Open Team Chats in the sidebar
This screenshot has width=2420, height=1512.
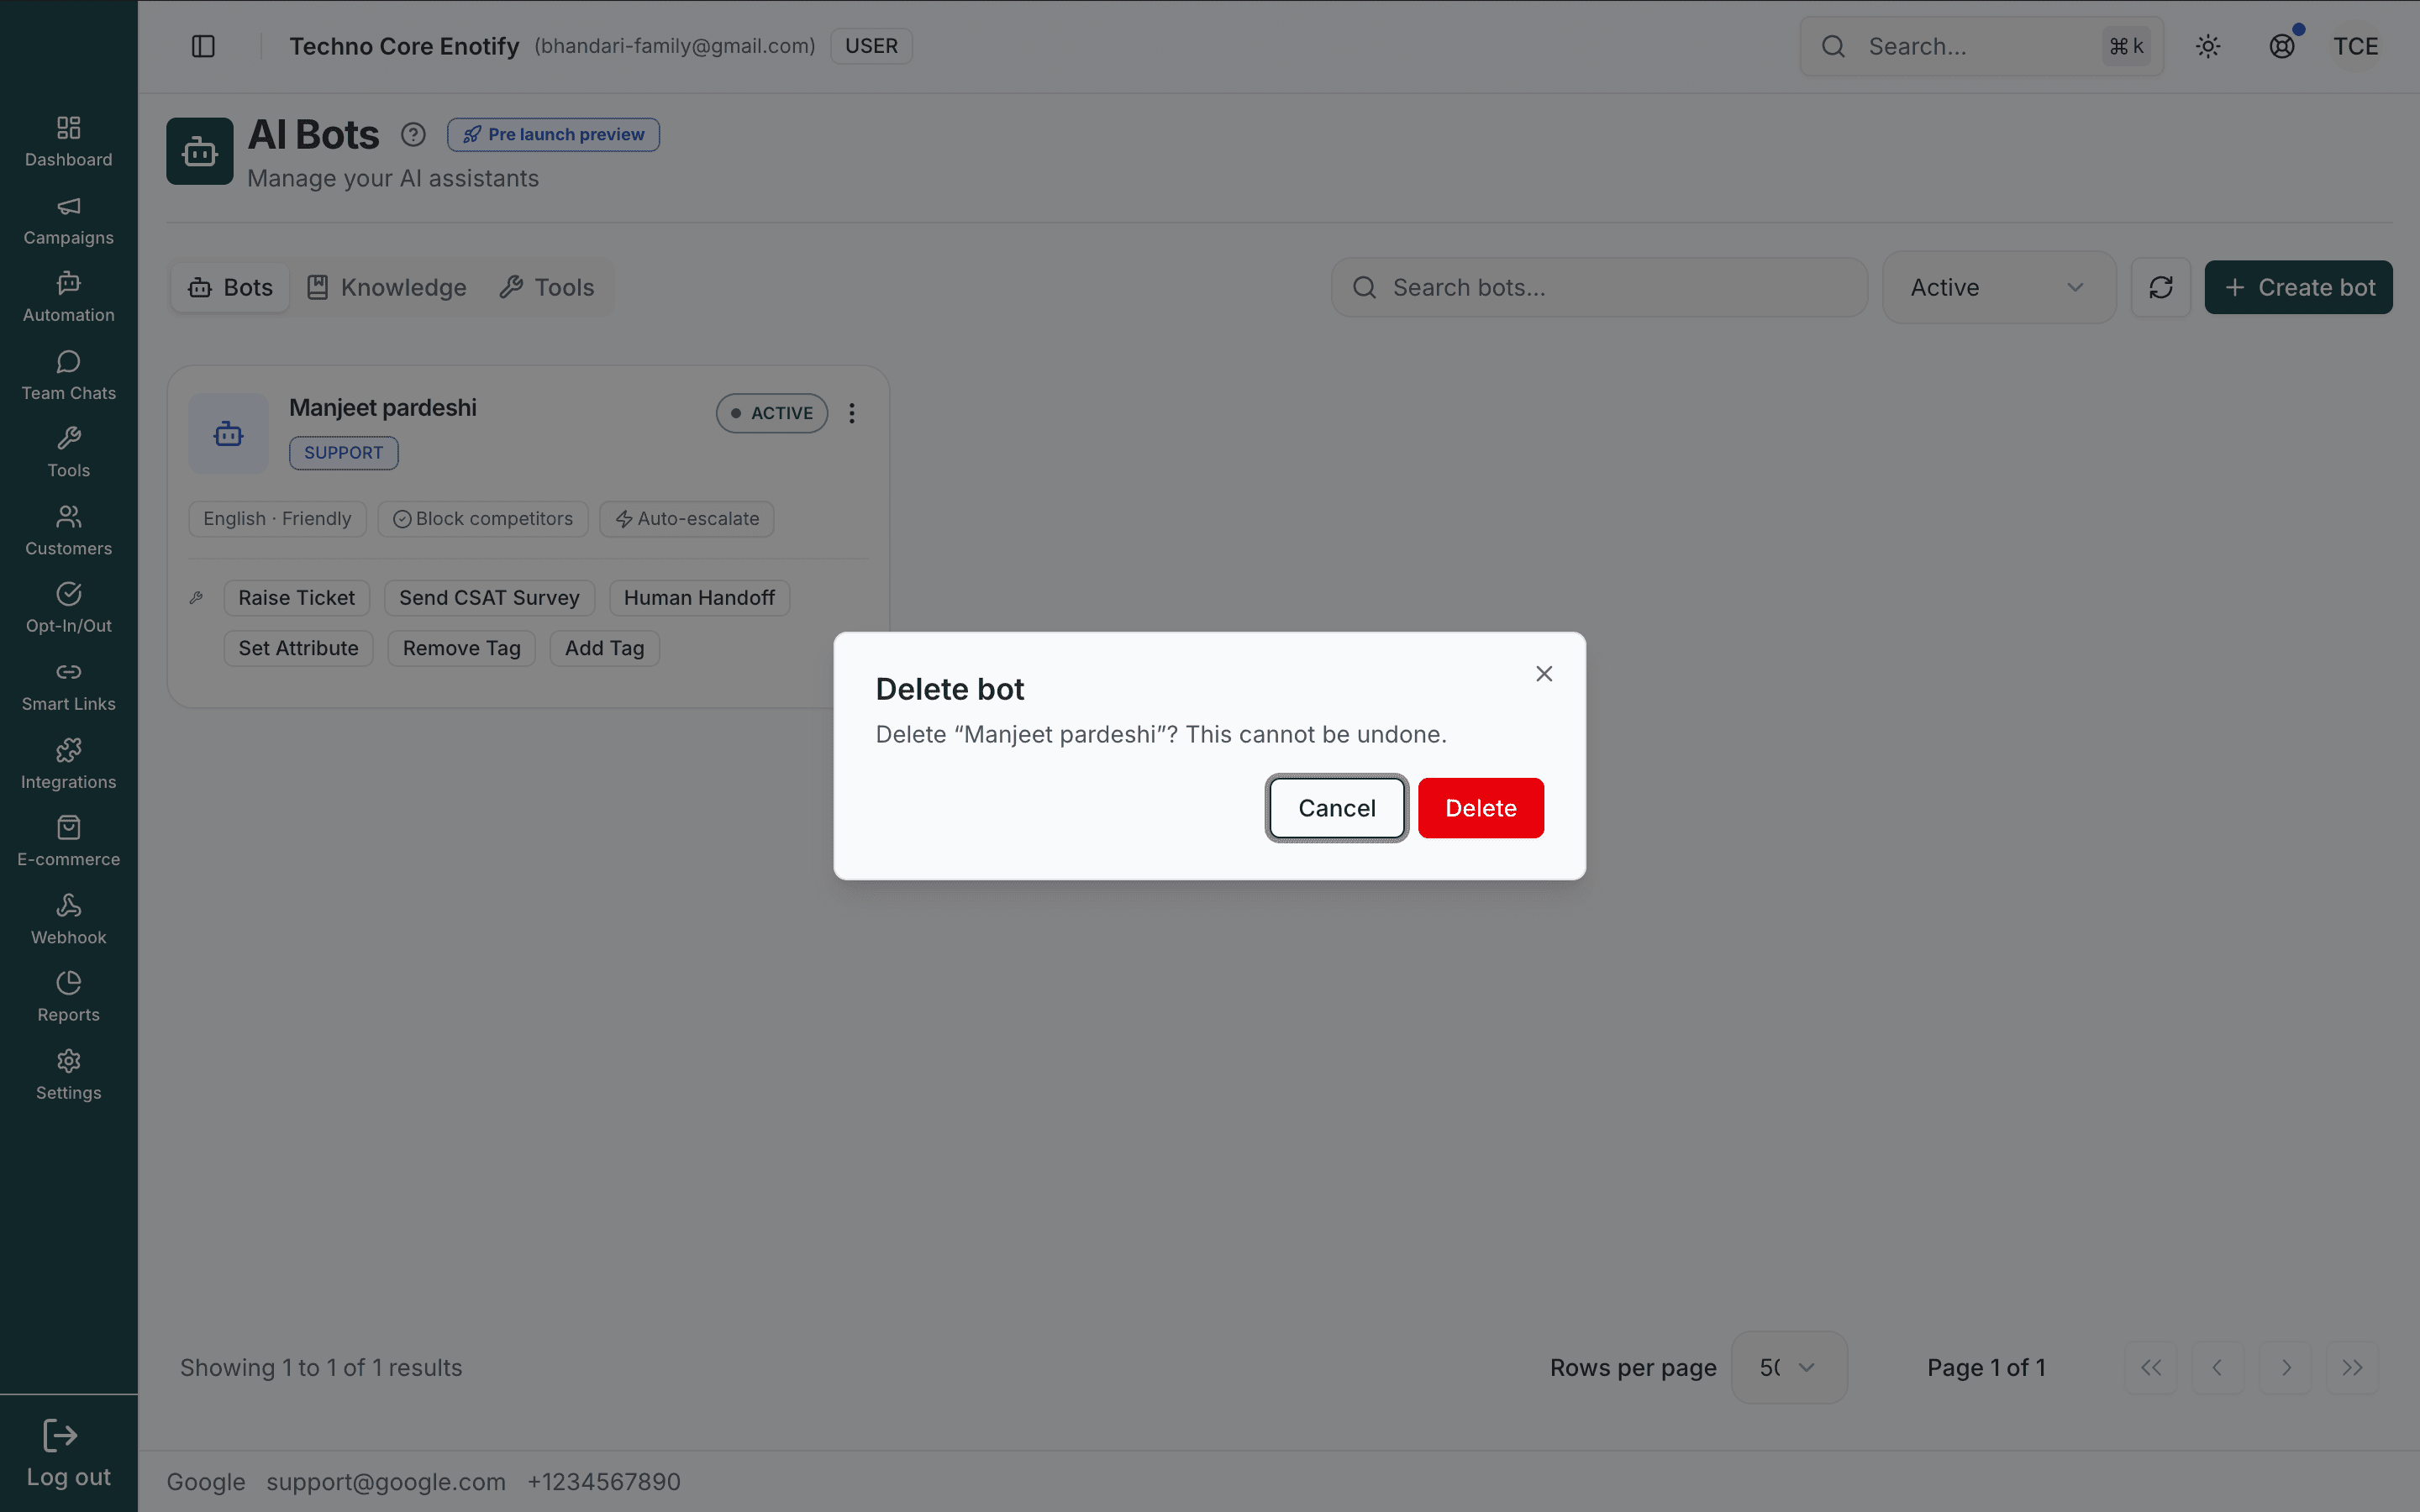pos(68,376)
